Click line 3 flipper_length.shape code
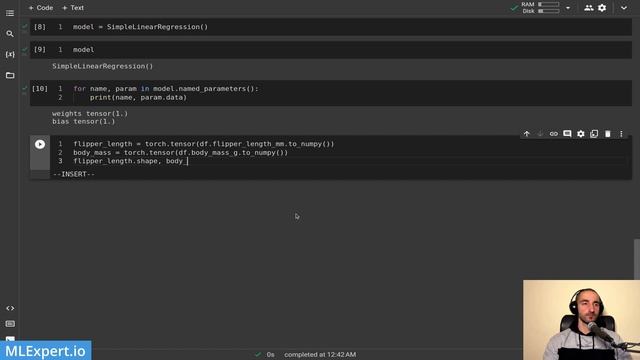The image size is (640, 360). tap(131, 161)
